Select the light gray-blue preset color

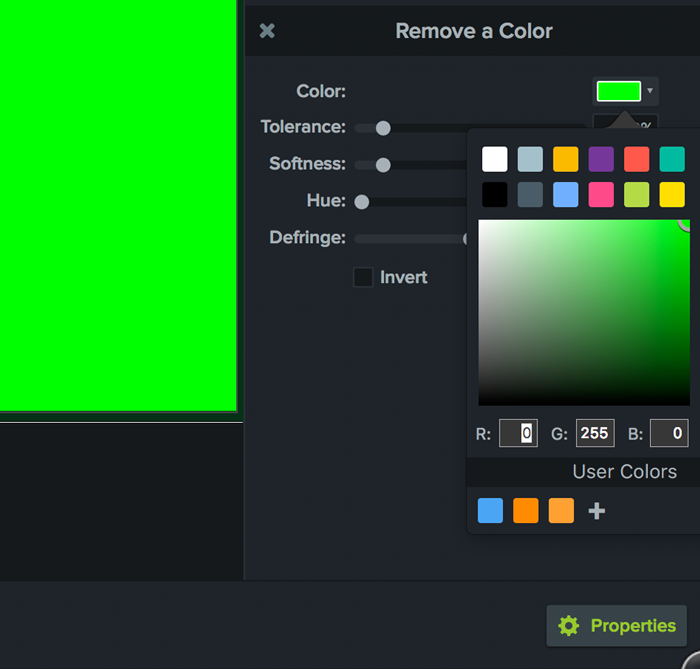(530, 159)
